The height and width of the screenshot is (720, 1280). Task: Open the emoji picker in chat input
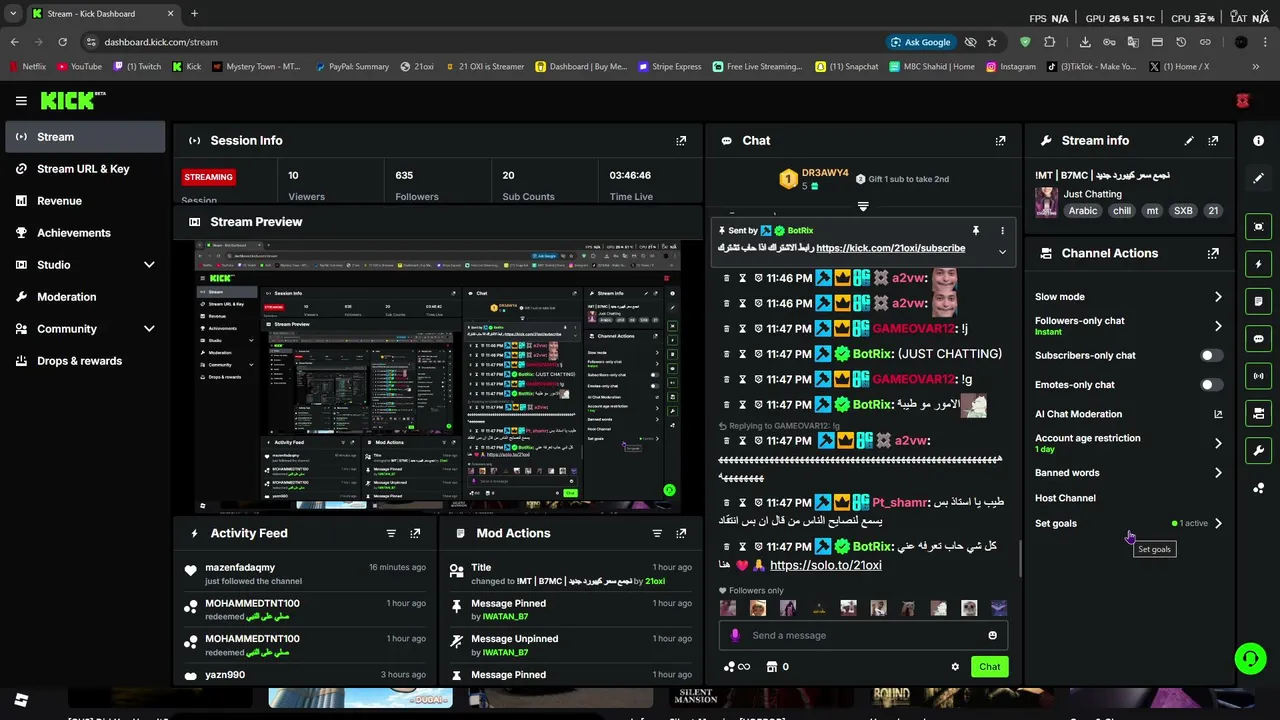point(992,636)
